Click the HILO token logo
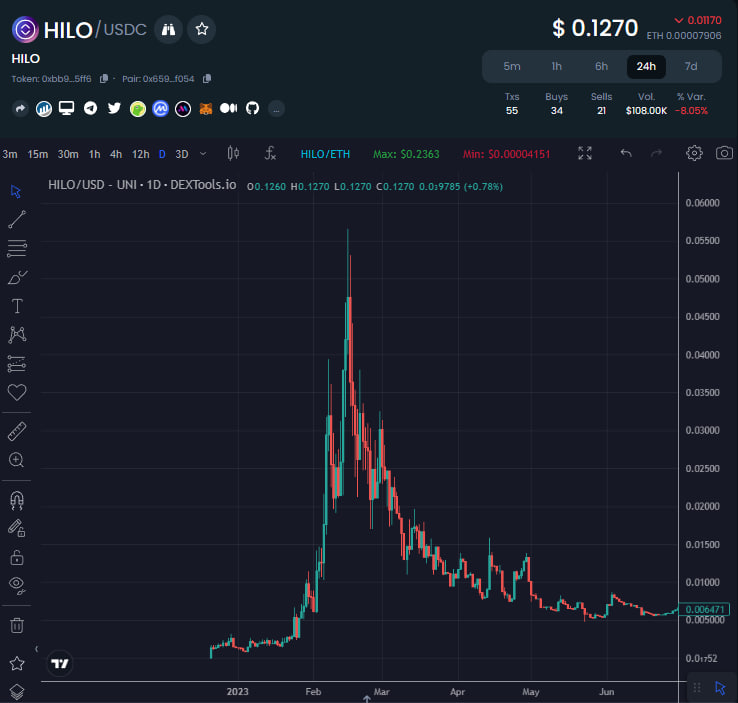738x703 pixels. tap(25, 30)
